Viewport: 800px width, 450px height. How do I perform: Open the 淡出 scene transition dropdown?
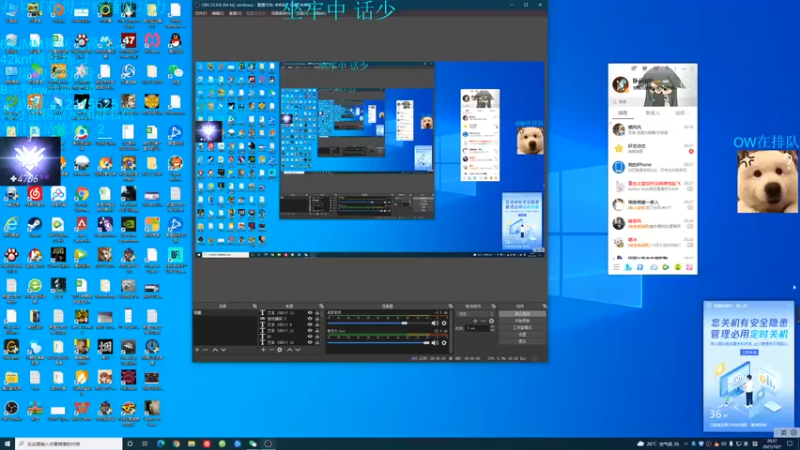[x=477, y=314]
